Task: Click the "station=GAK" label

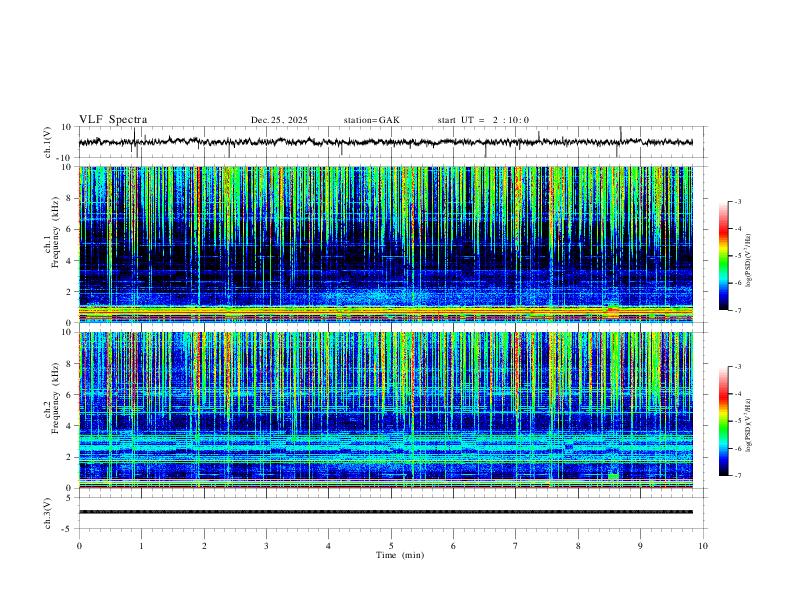Action: [372, 120]
